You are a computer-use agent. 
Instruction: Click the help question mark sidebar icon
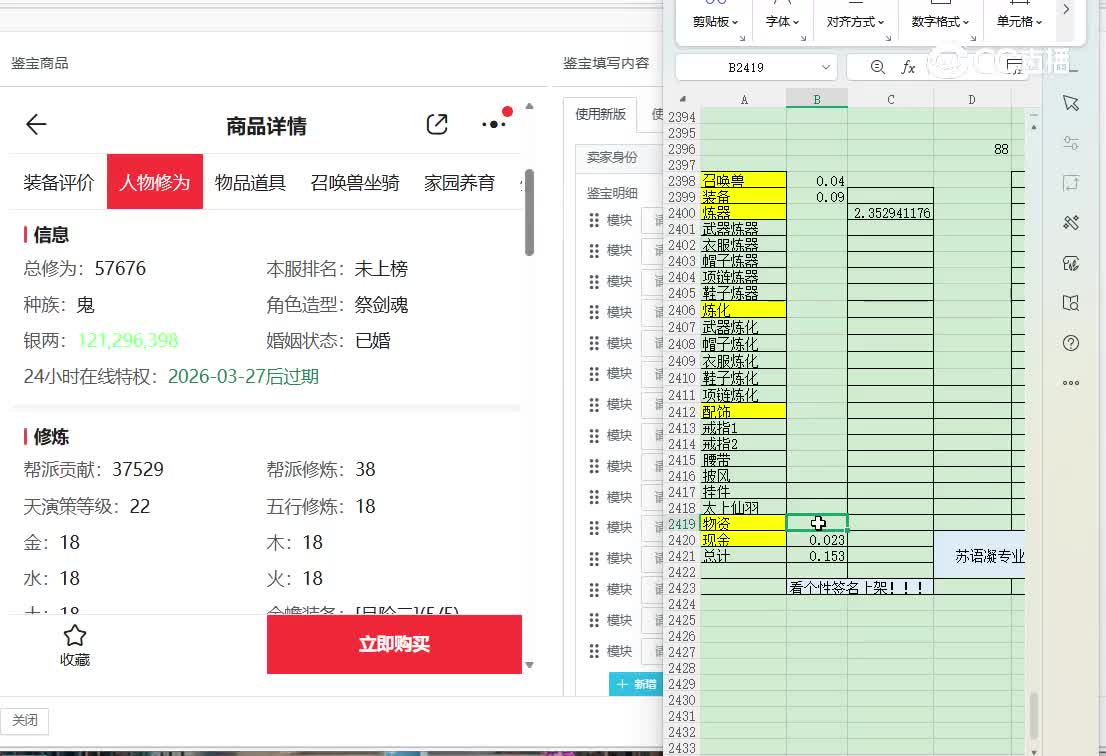[1071, 343]
